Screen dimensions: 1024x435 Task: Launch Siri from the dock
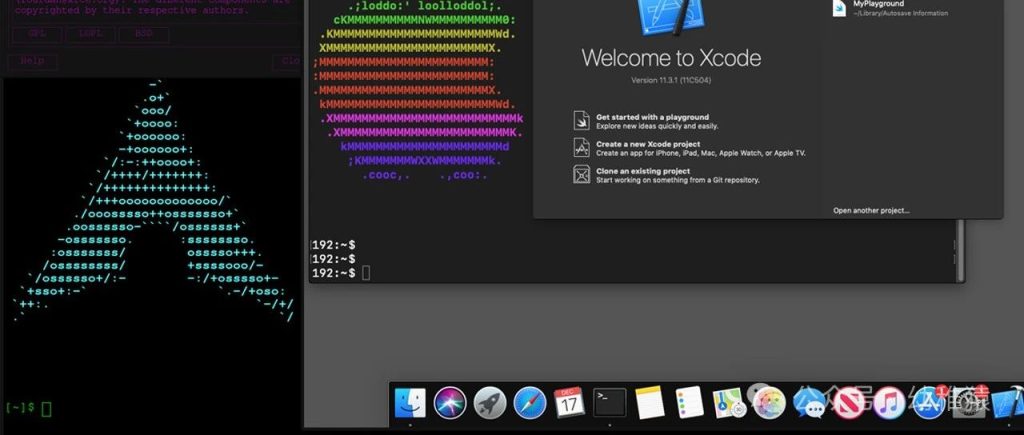pos(450,403)
